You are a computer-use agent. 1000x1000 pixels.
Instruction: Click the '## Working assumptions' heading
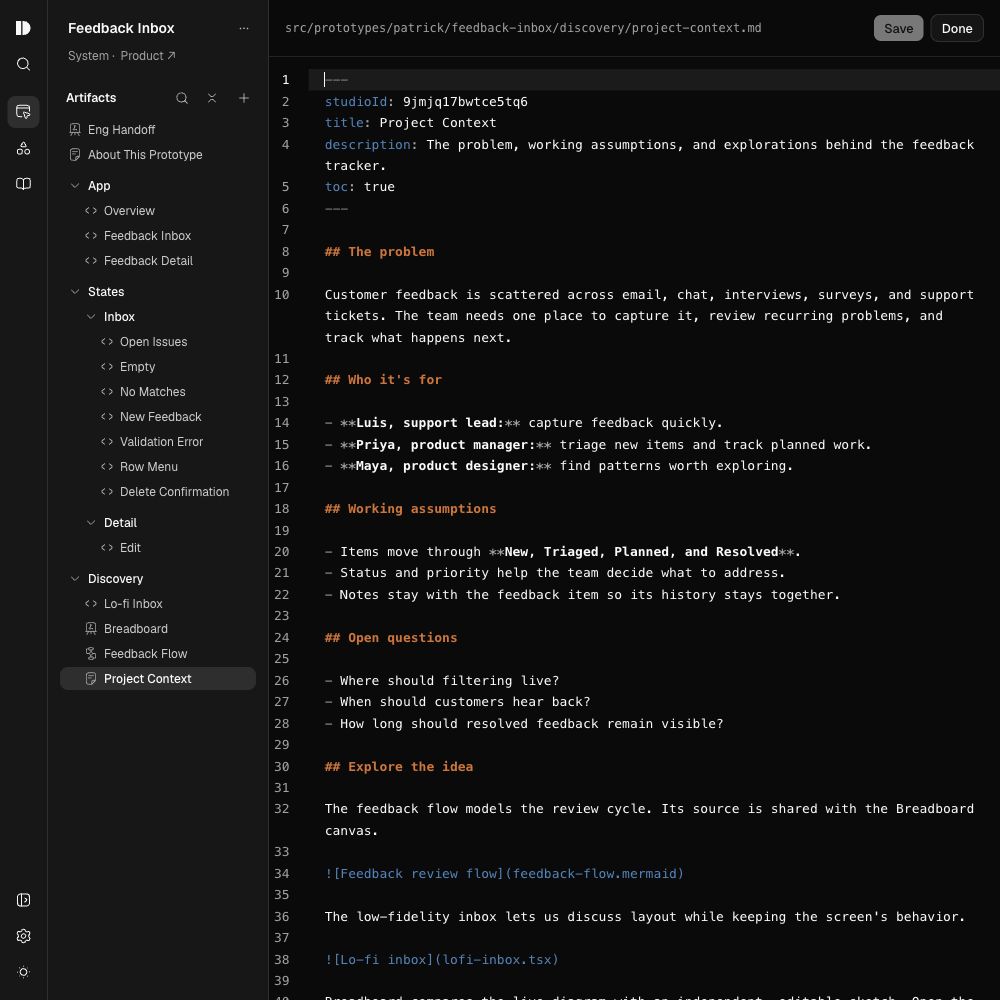click(x=410, y=508)
